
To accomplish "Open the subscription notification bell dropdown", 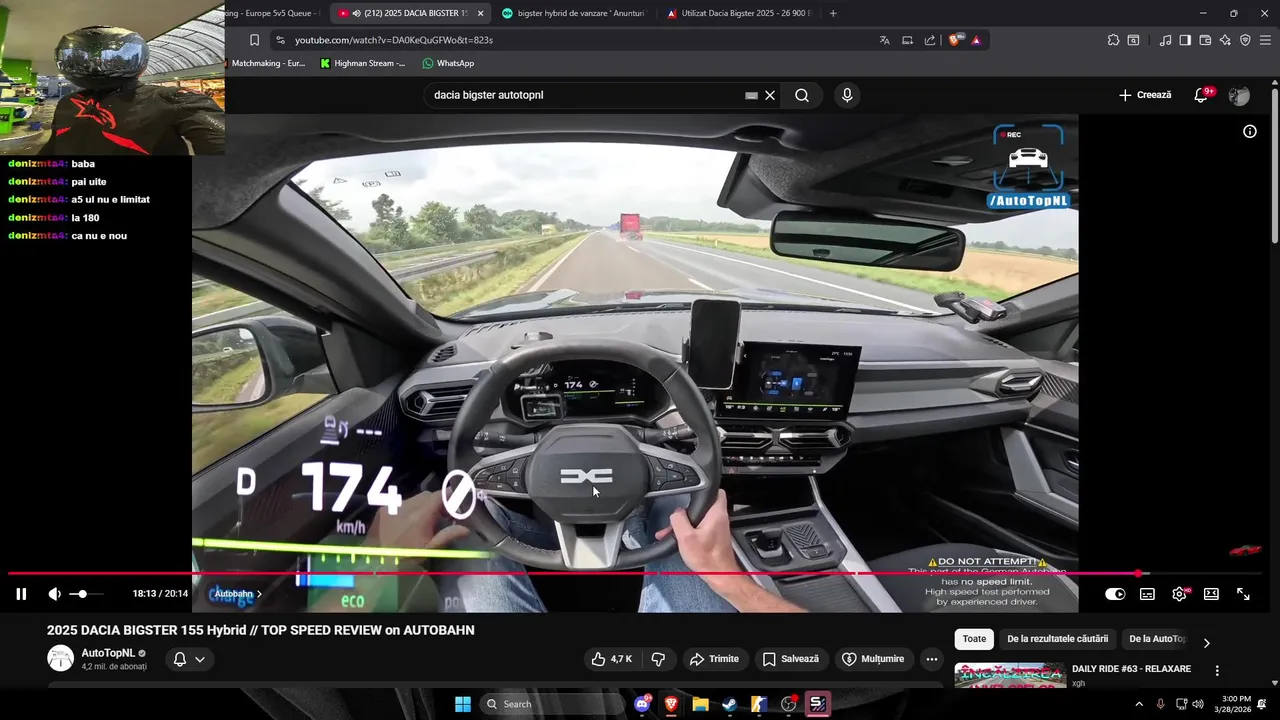I will (x=189, y=659).
